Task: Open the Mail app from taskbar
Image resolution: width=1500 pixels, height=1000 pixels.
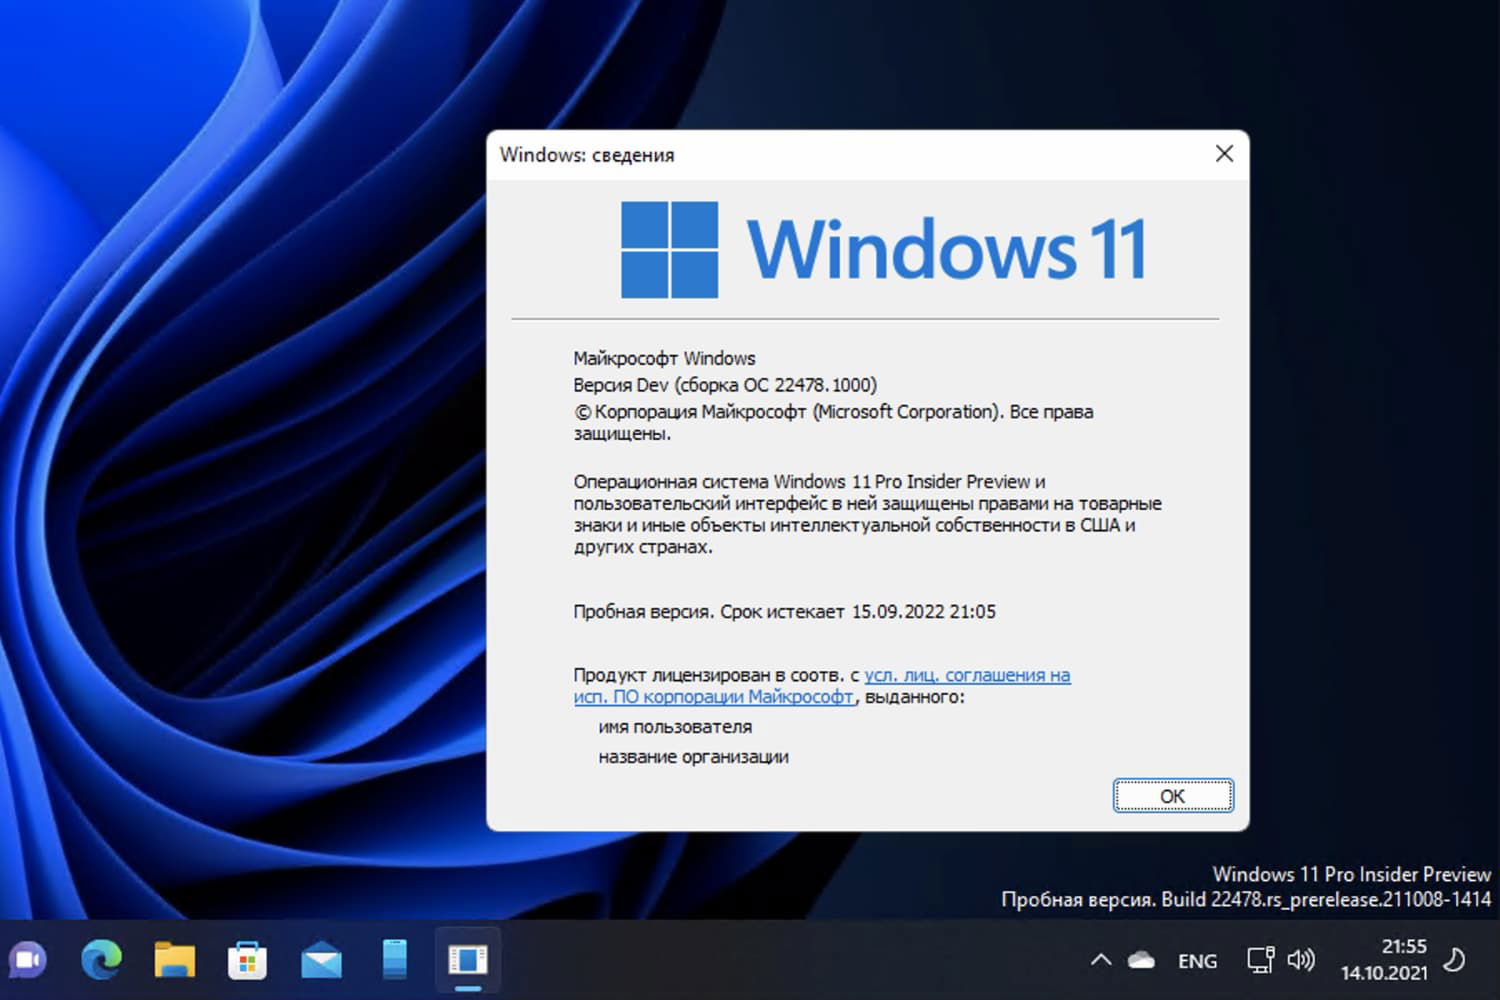Action: 320,960
